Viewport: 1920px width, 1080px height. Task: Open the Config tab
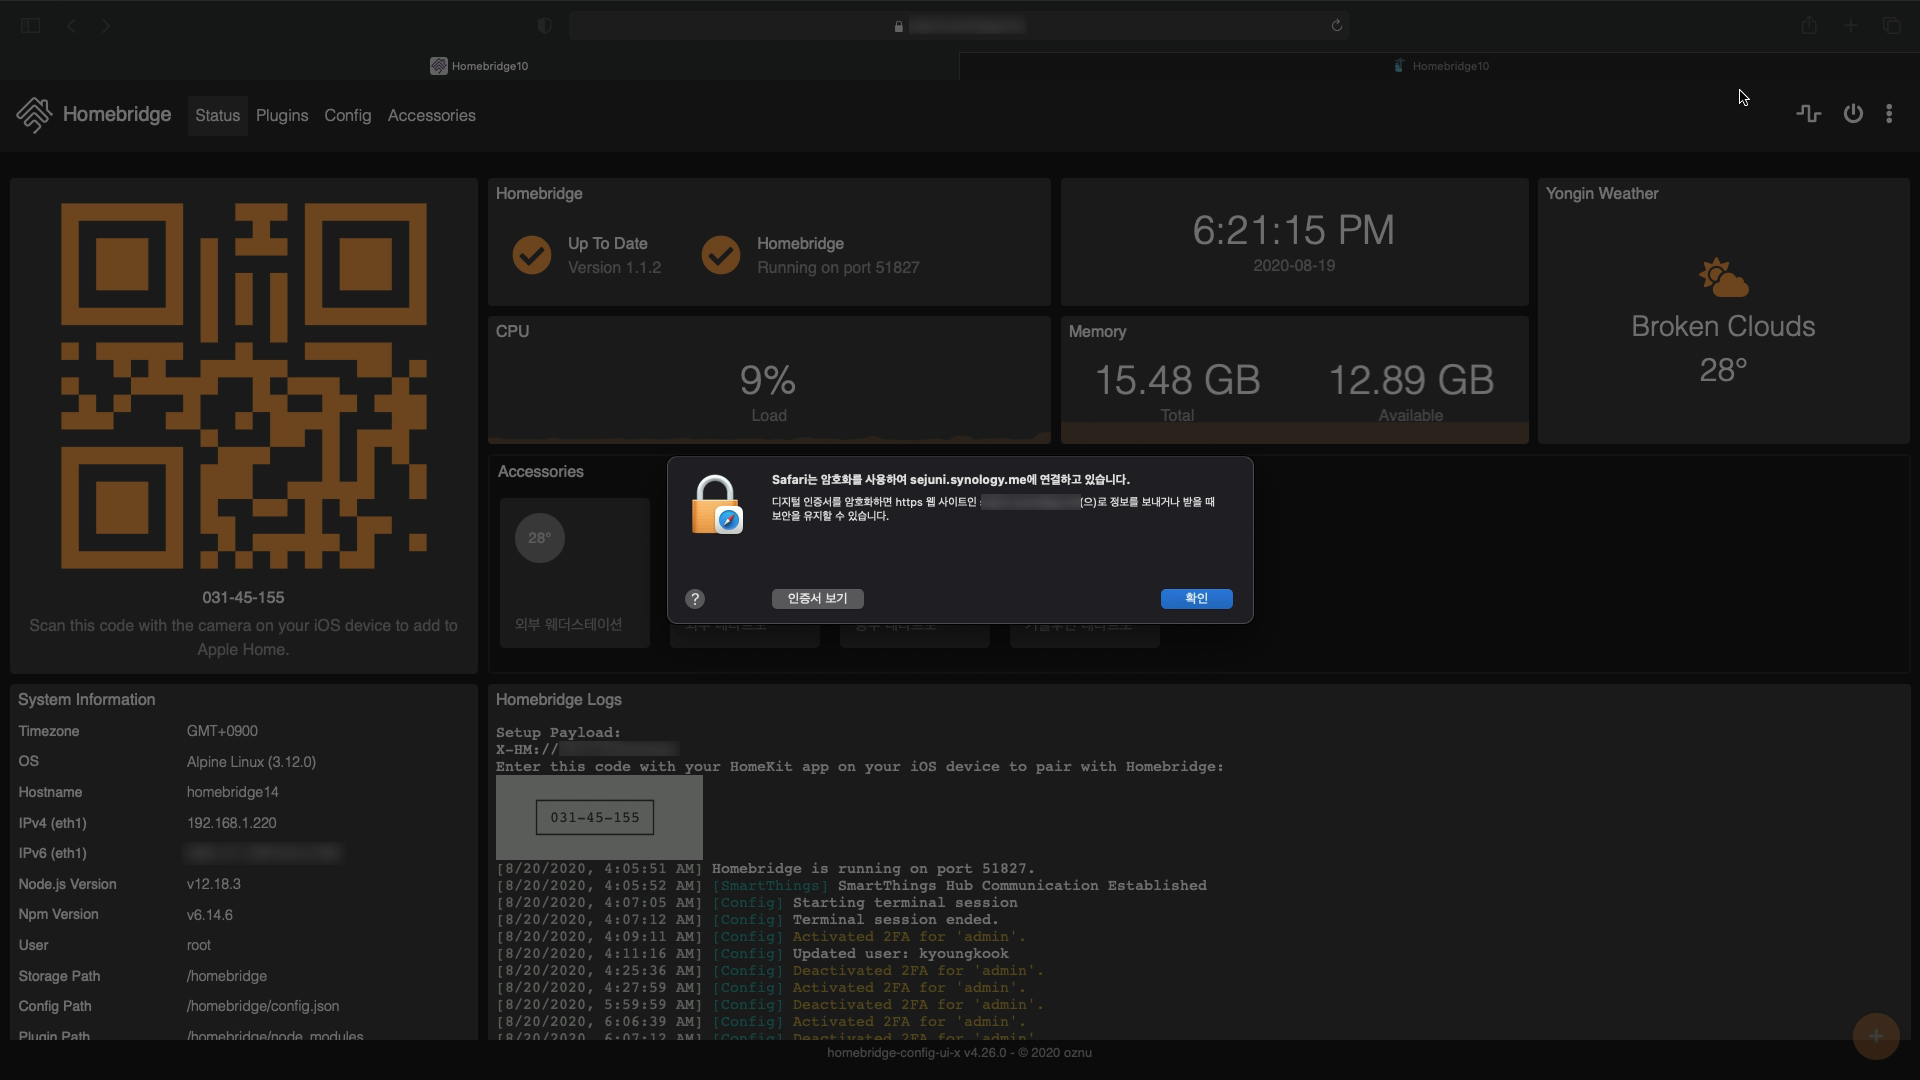coord(347,116)
